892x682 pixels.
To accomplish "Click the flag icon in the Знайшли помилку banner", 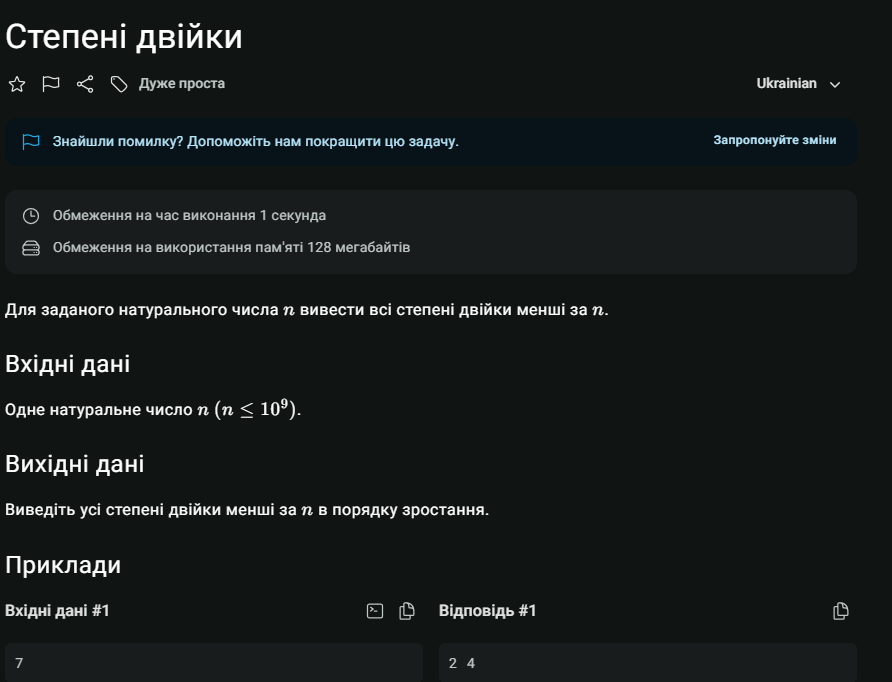I will coord(31,142).
